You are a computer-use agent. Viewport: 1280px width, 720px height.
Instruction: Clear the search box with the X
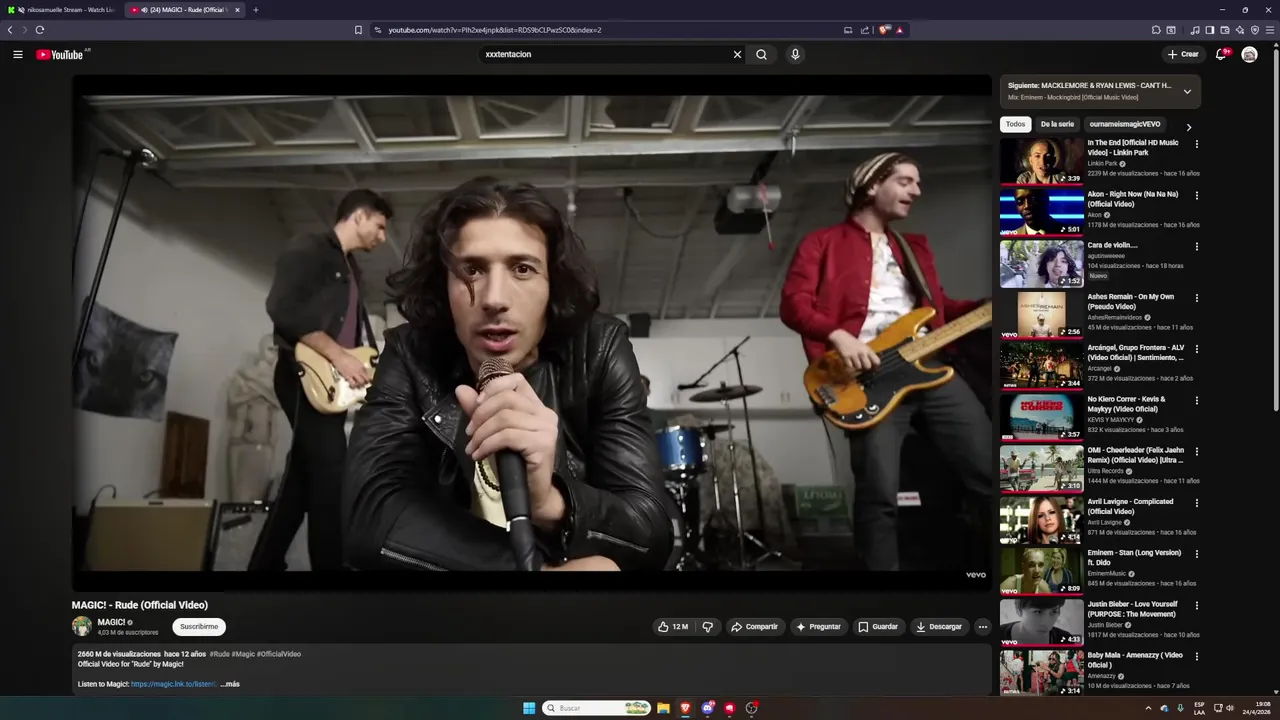coord(737,54)
